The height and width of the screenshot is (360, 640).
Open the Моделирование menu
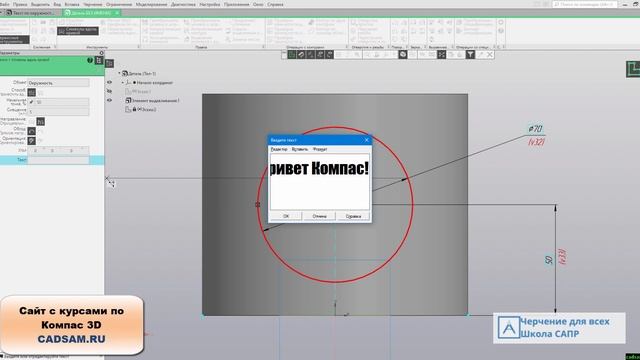click(x=151, y=4)
